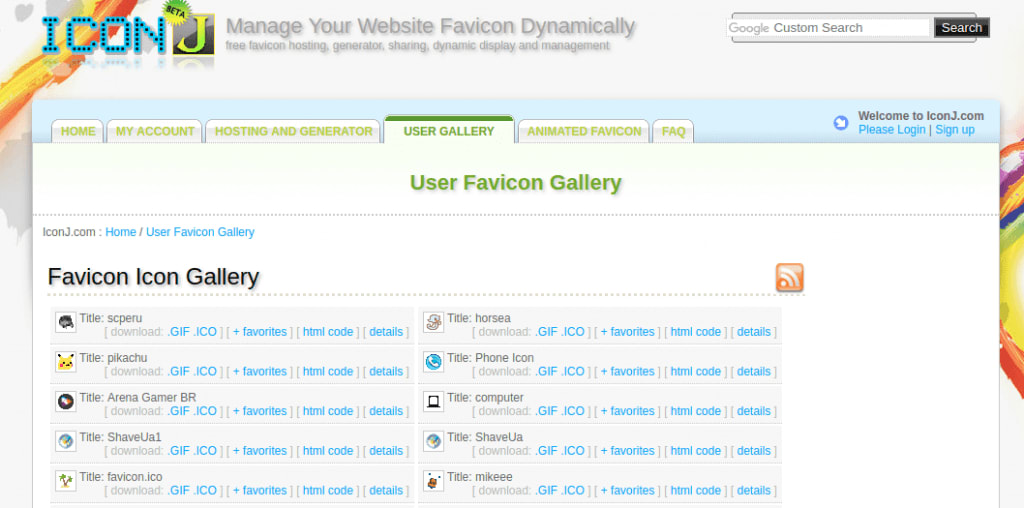
Task: Get html code for pikachu
Action: coord(328,372)
